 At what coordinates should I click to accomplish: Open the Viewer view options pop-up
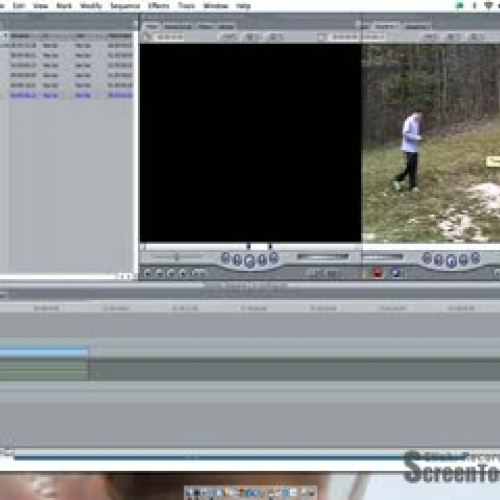[x=276, y=37]
